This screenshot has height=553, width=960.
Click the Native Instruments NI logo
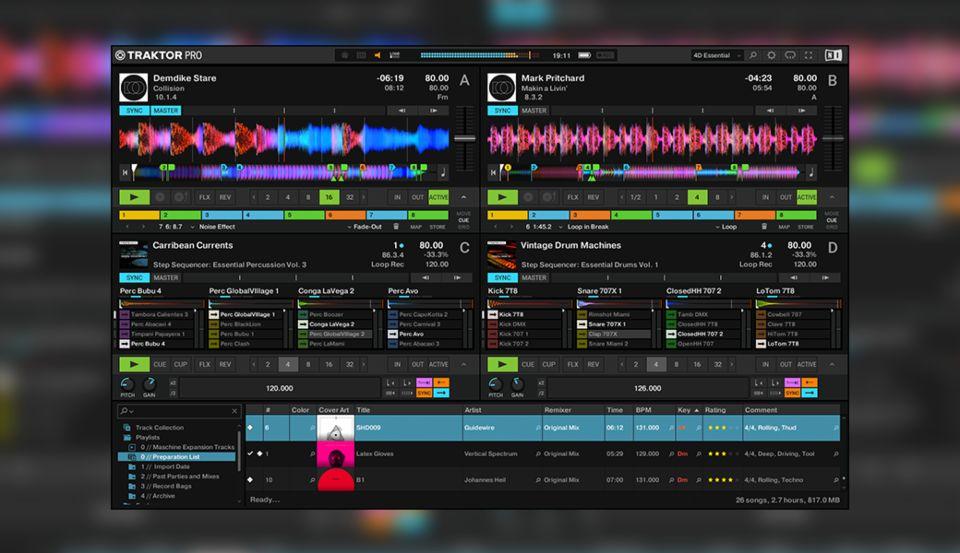point(833,55)
